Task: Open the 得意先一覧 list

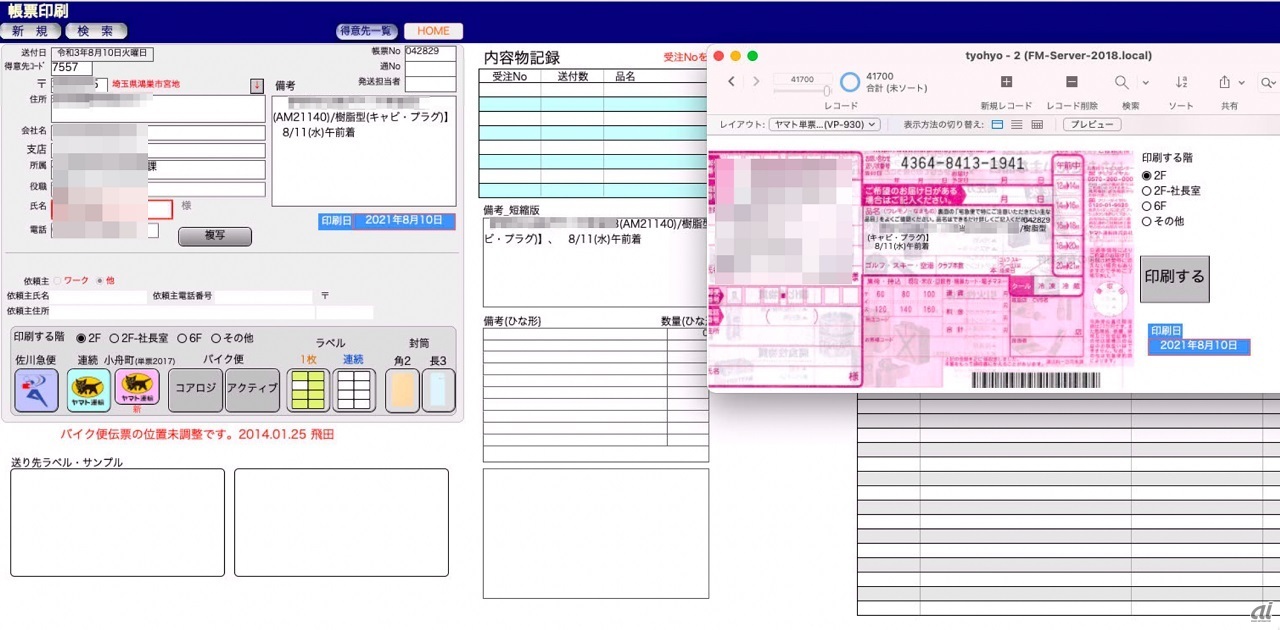Action: tap(368, 31)
